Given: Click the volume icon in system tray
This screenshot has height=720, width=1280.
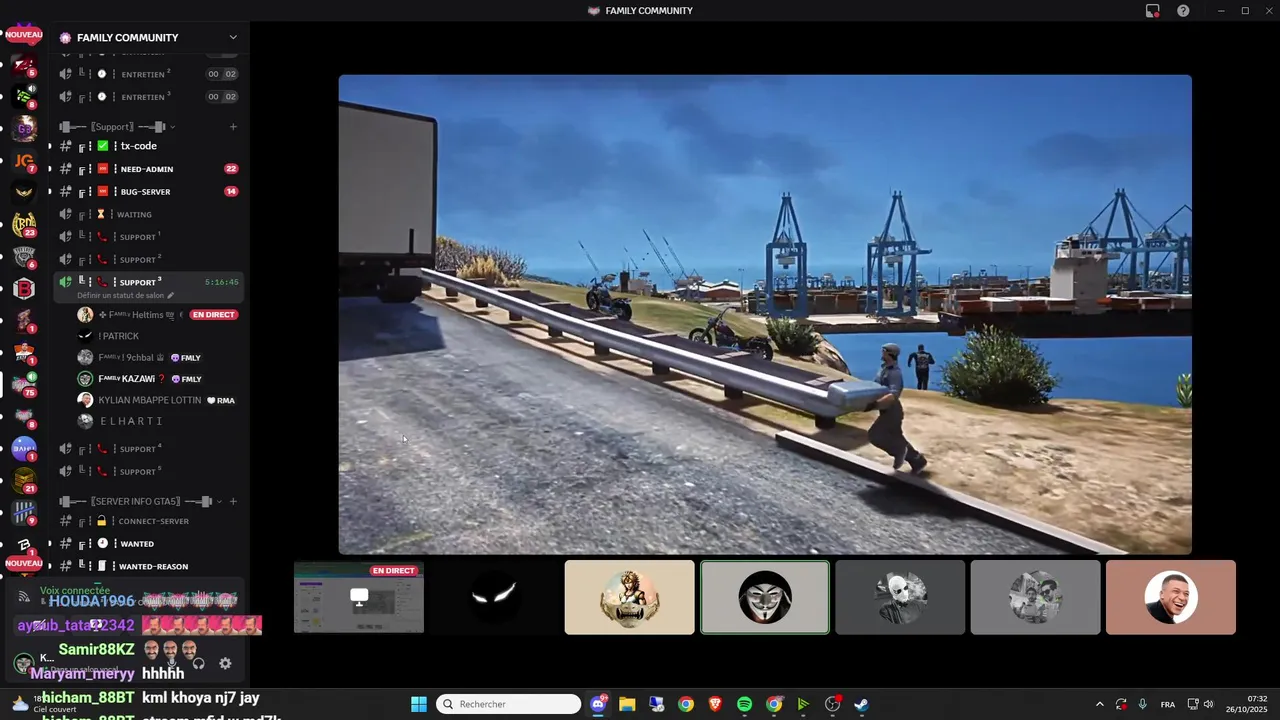Looking at the screenshot, I should pyautogui.click(x=1208, y=704).
